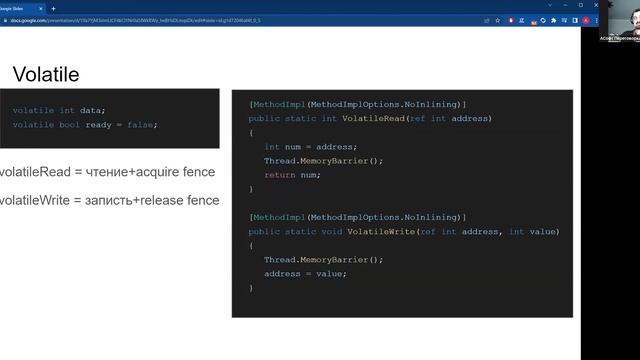640x360 pixels.
Task: Click the volatileWrite release fence text
Action: click(109, 200)
